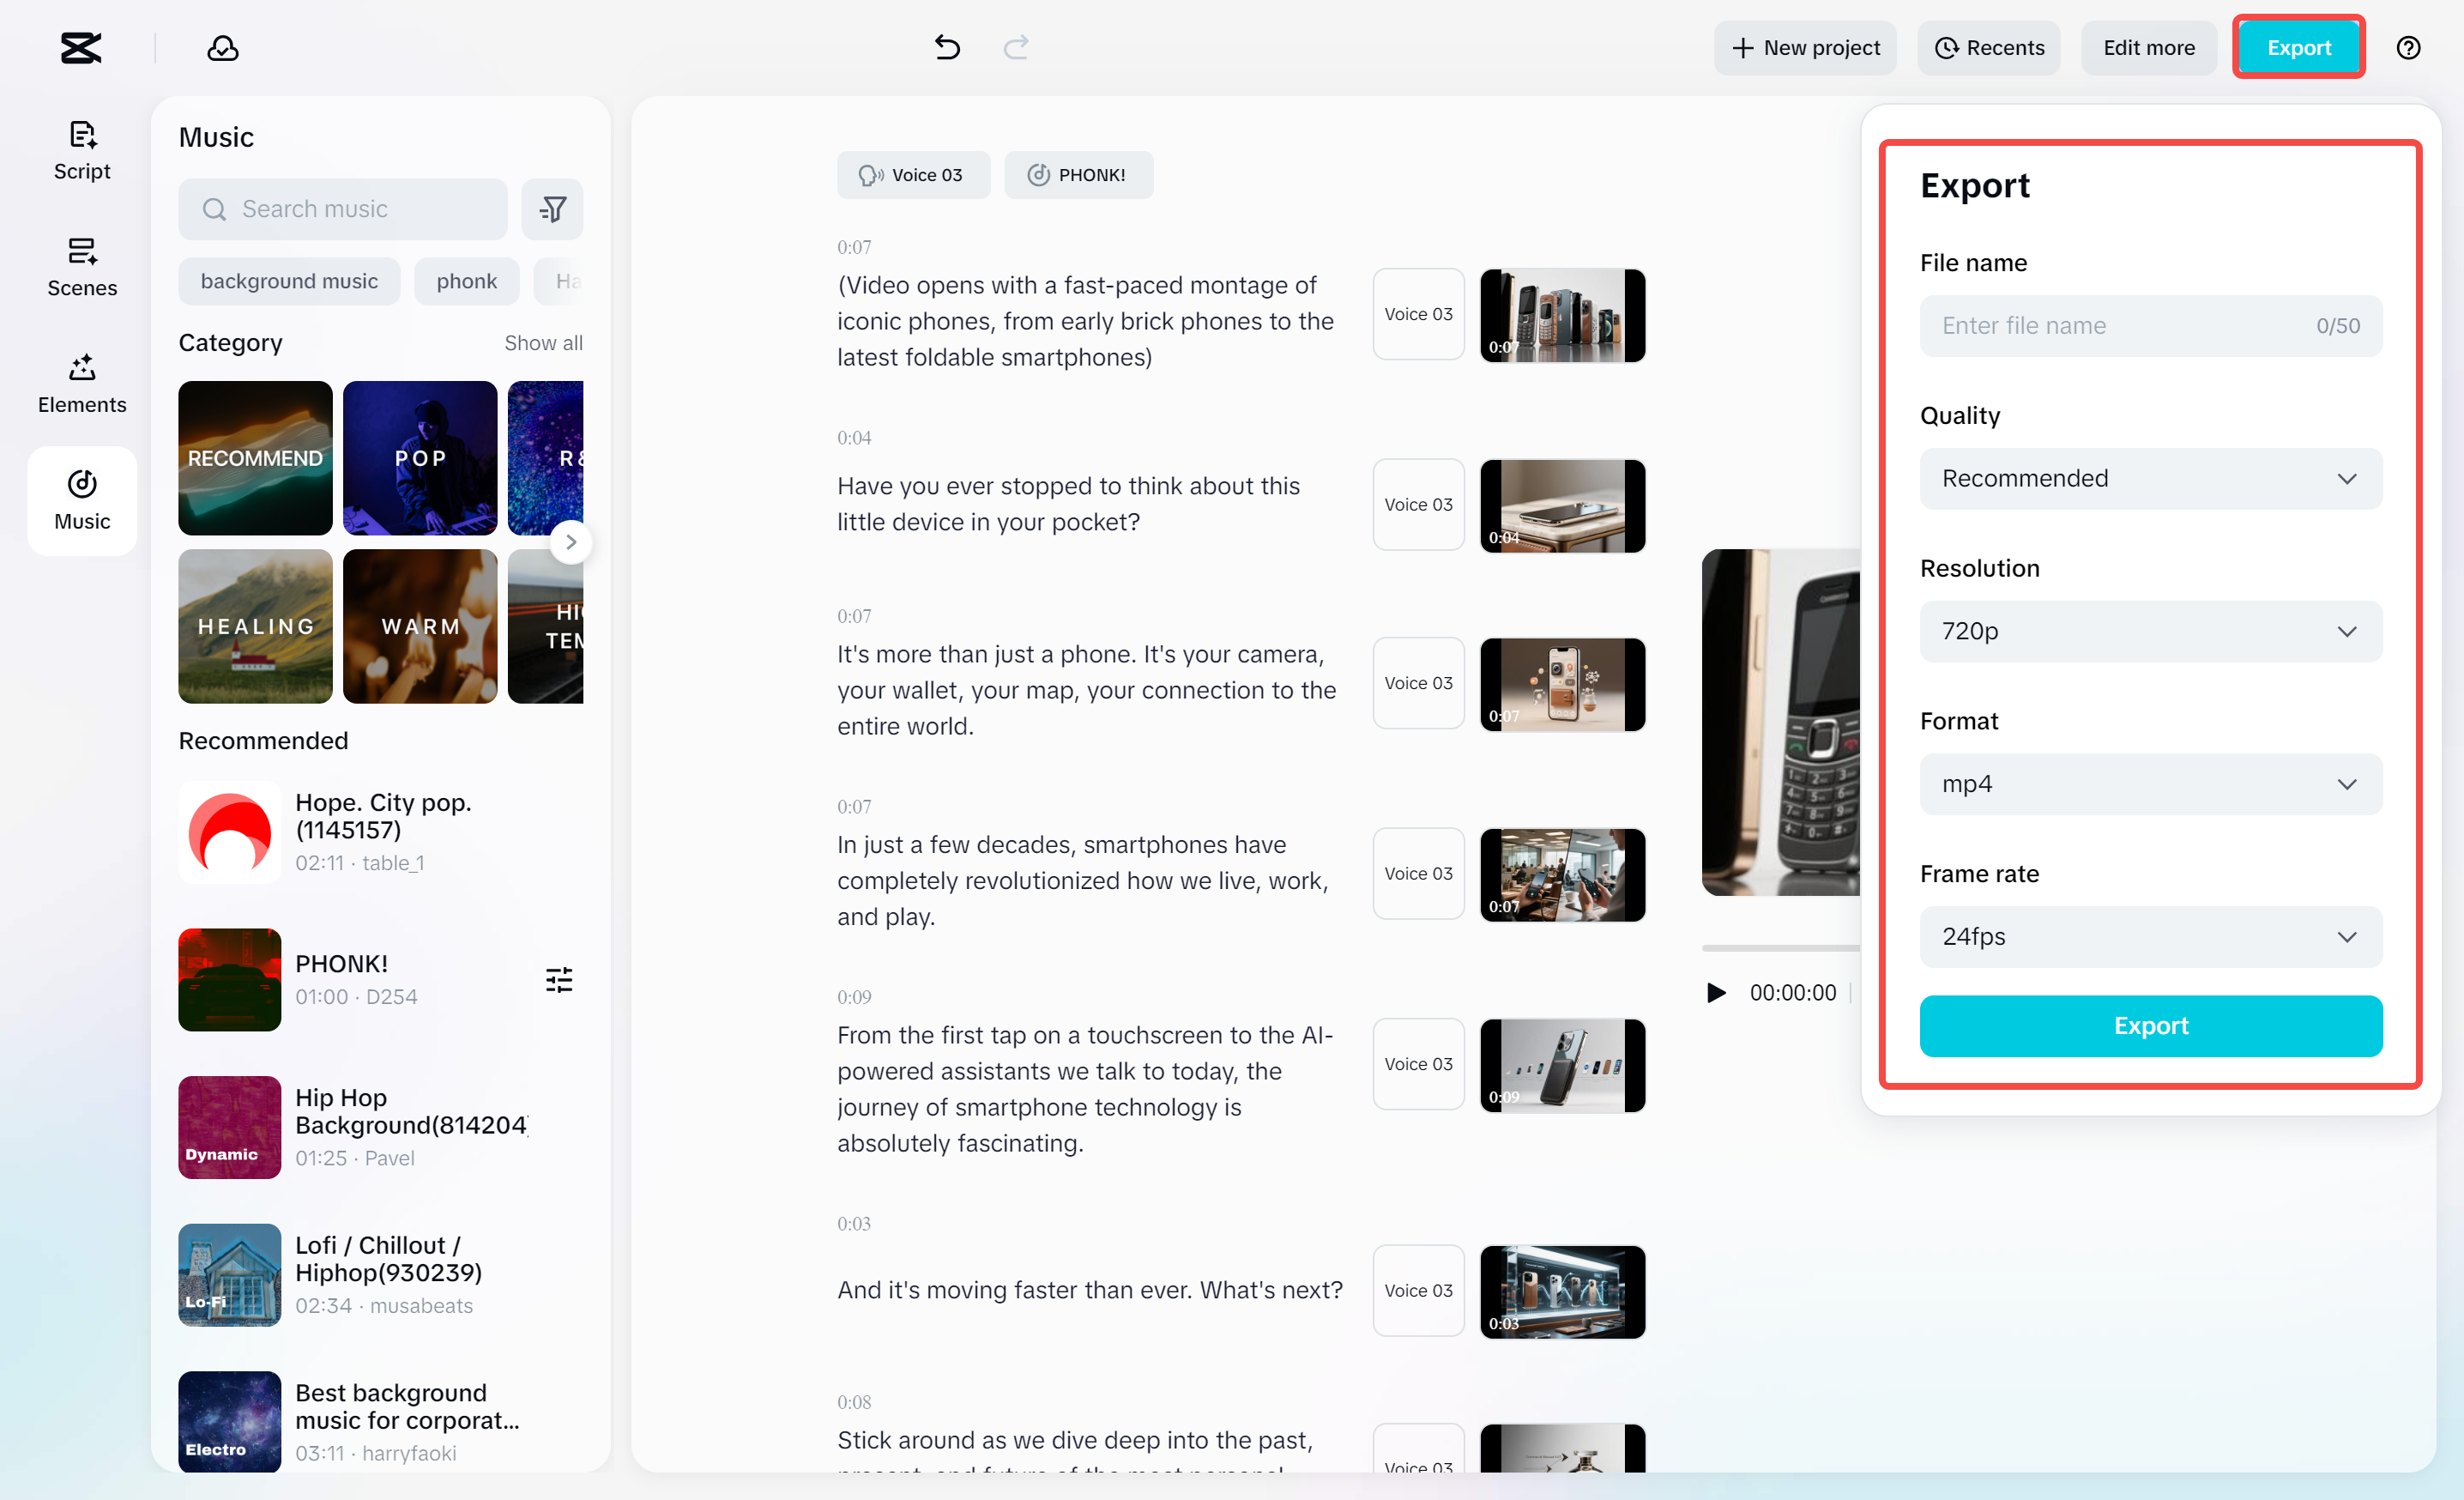
Task: Open the Elements sidebar panel
Action: [82, 384]
